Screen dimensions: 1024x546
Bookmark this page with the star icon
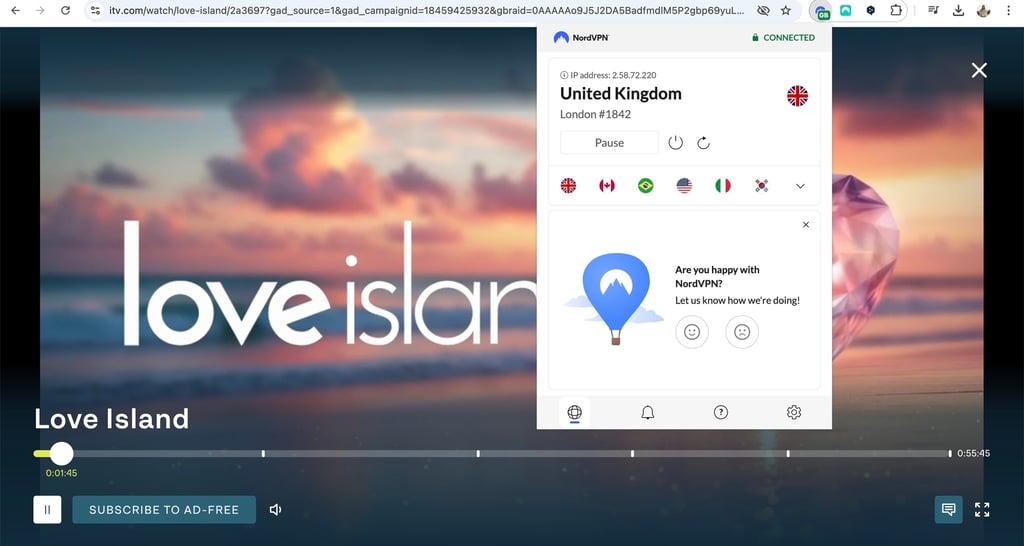point(786,10)
